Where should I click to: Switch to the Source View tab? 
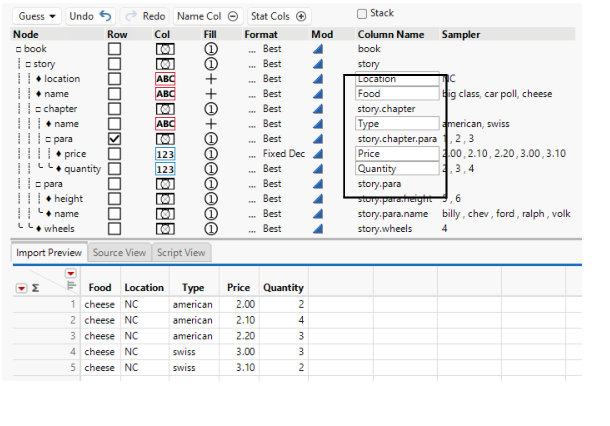[x=119, y=252]
